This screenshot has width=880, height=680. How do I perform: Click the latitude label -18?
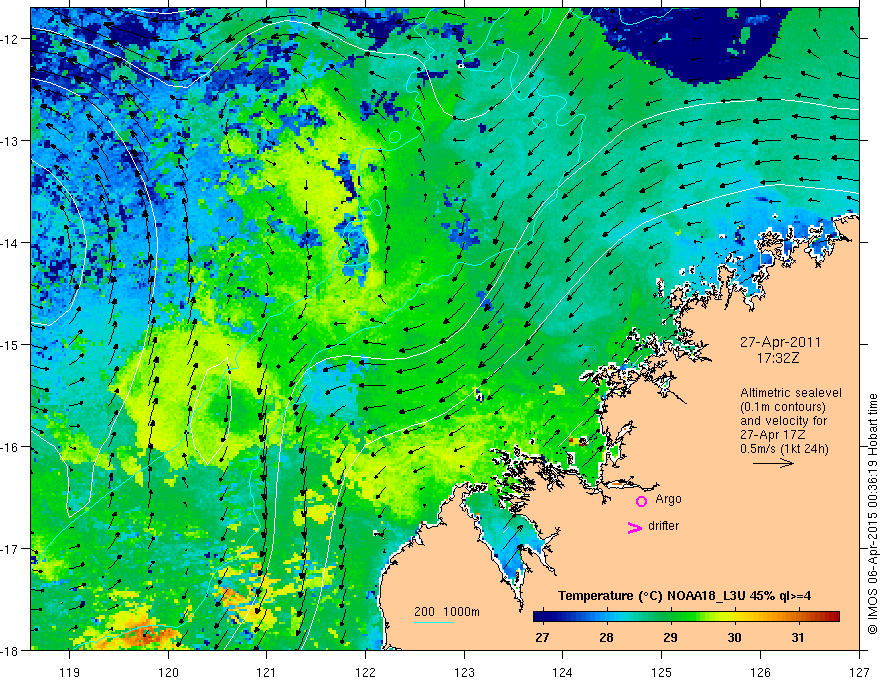[x=9, y=650]
